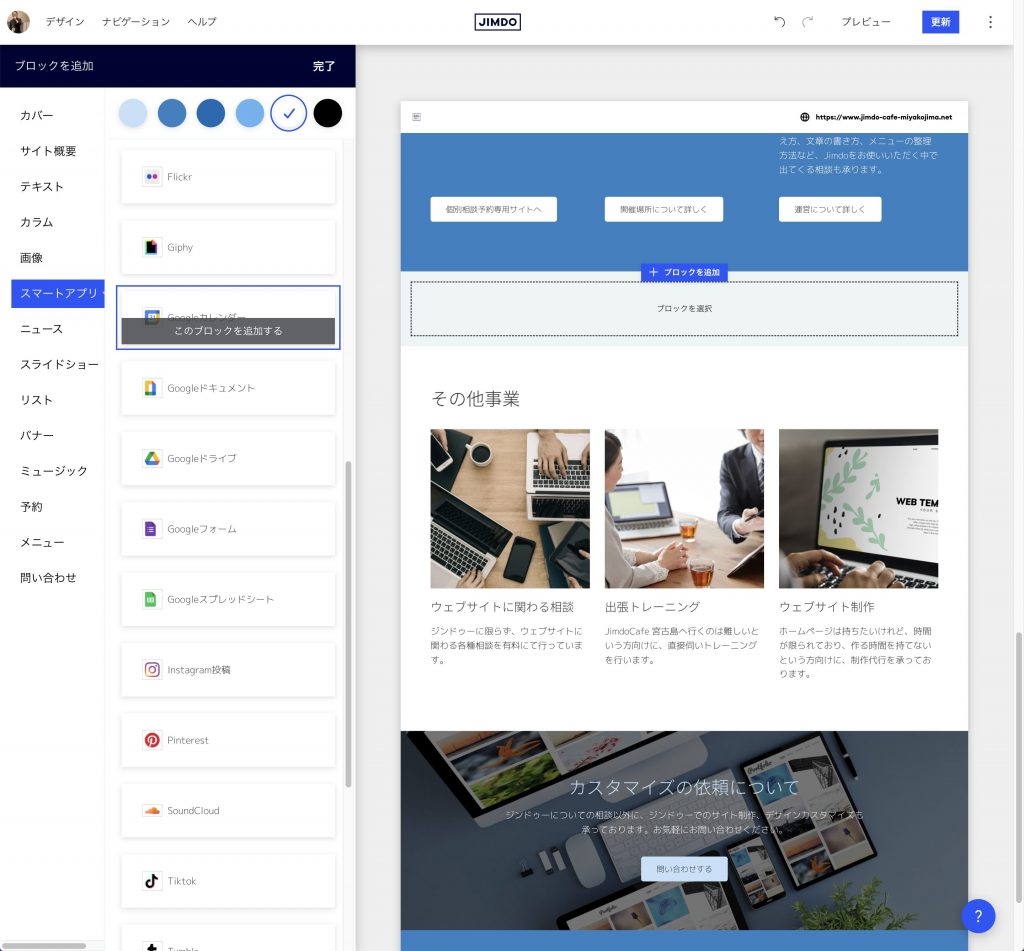Open the three-dot more options menu
This screenshot has width=1024, height=951.
tap(990, 22)
